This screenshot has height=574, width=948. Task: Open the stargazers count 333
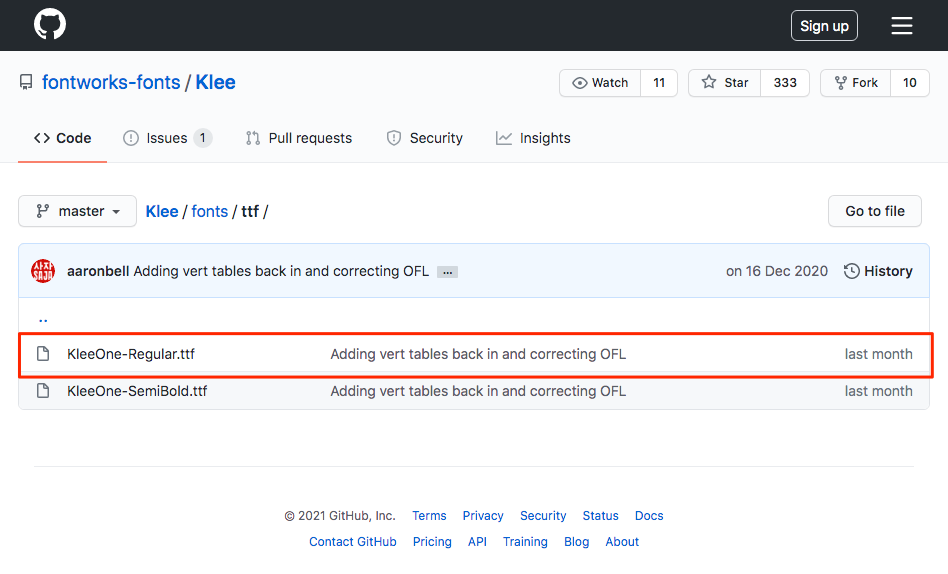pyautogui.click(x=785, y=83)
